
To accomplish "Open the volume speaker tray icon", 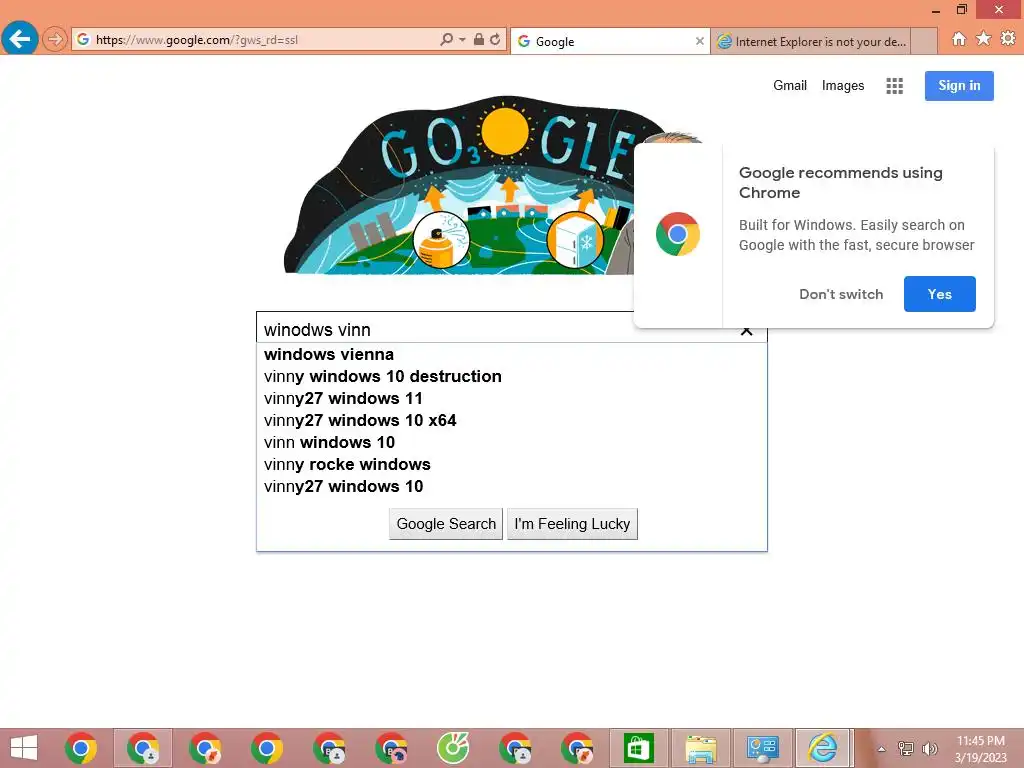I will [929, 748].
